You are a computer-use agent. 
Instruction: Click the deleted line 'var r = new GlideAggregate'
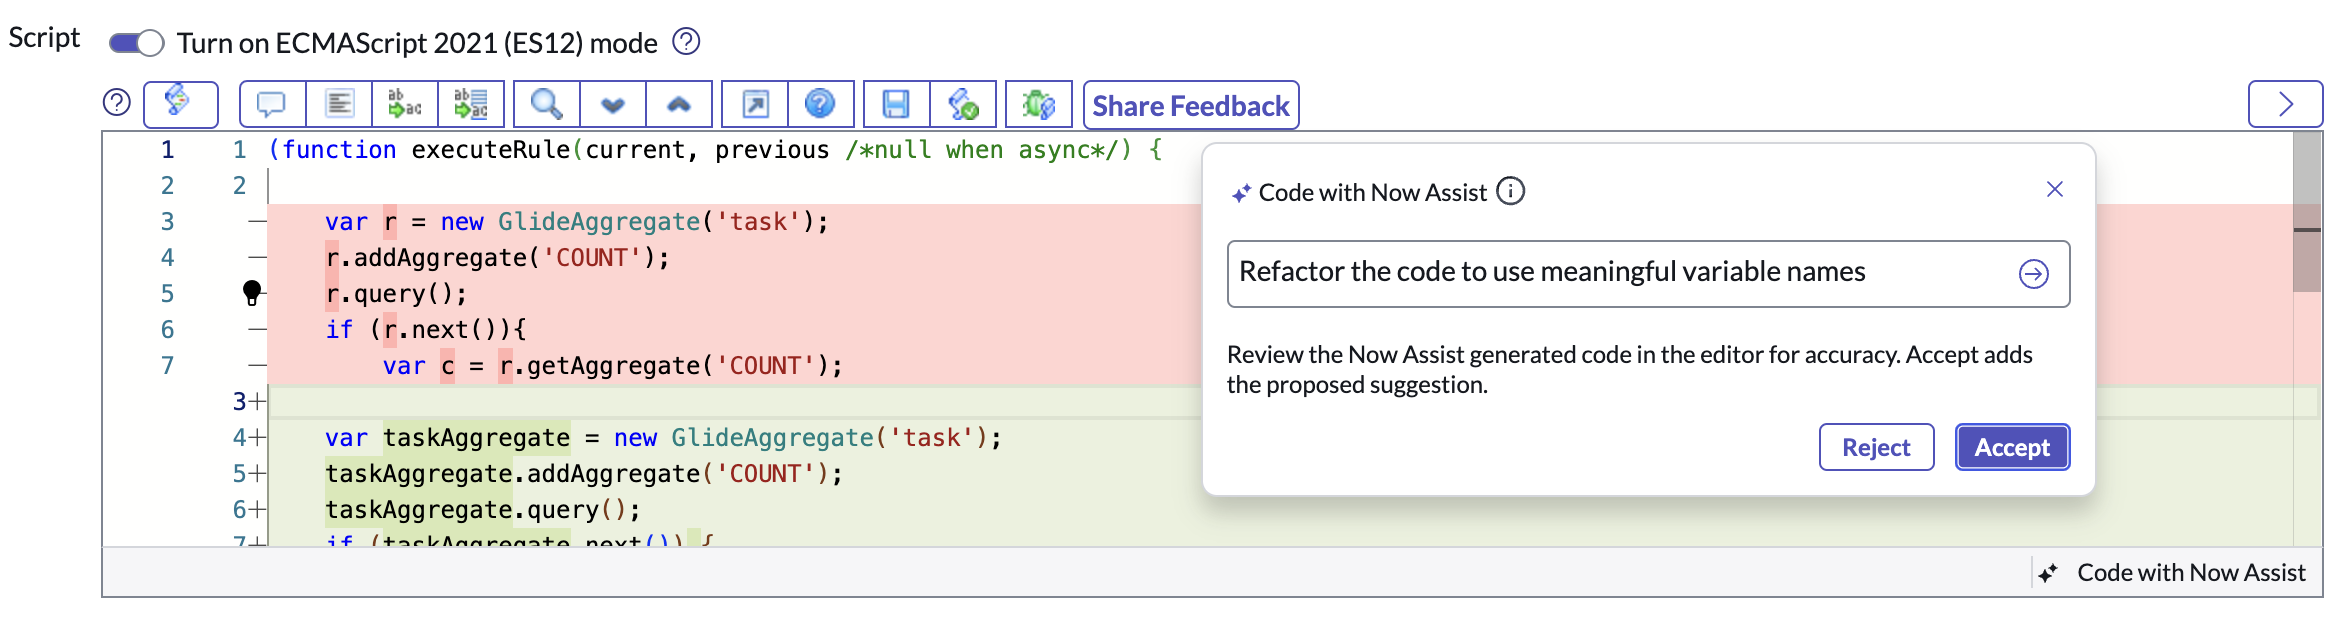pyautogui.click(x=577, y=222)
